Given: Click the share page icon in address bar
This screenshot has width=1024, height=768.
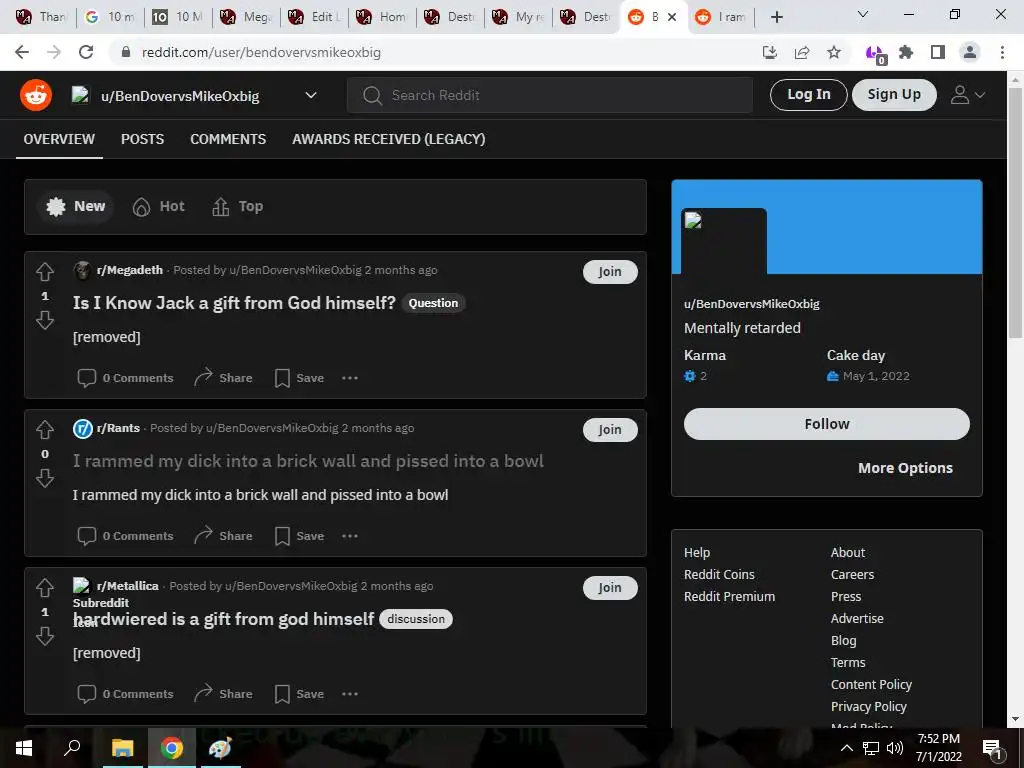Looking at the screenshot, I should click(802, 52).
